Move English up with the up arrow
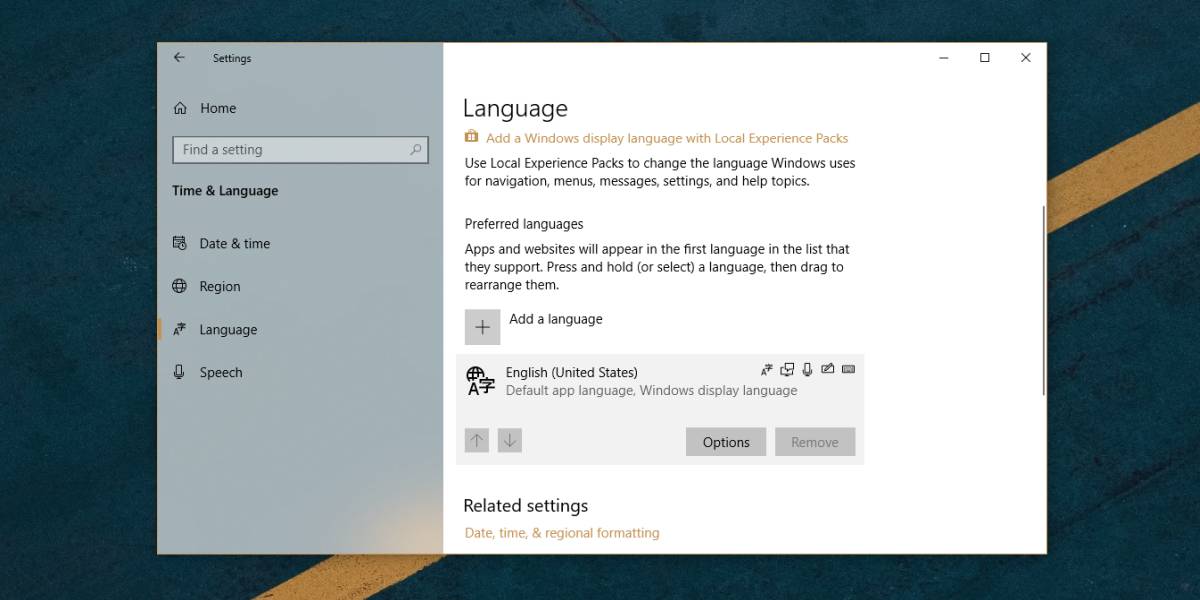This screenshot has width=1200, height=600. (477, 440)
